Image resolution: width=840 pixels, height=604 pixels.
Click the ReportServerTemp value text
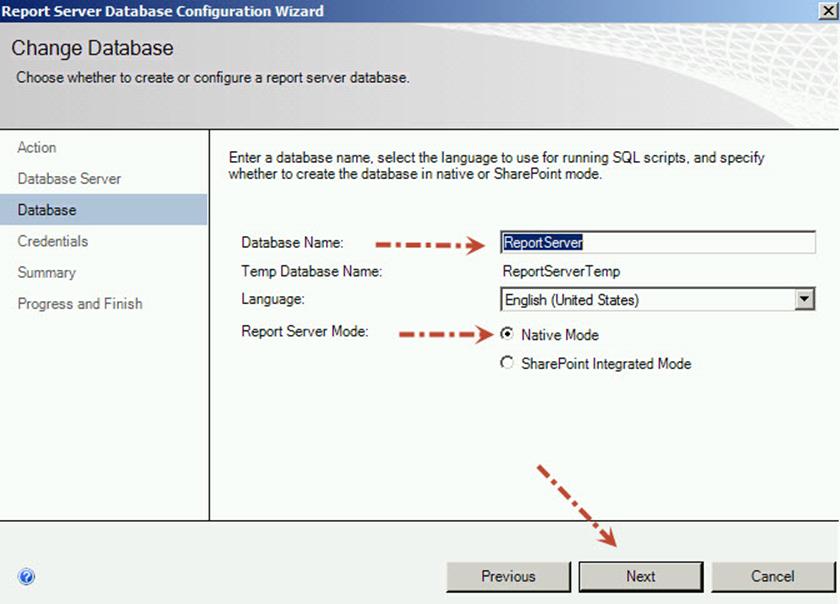561,271
